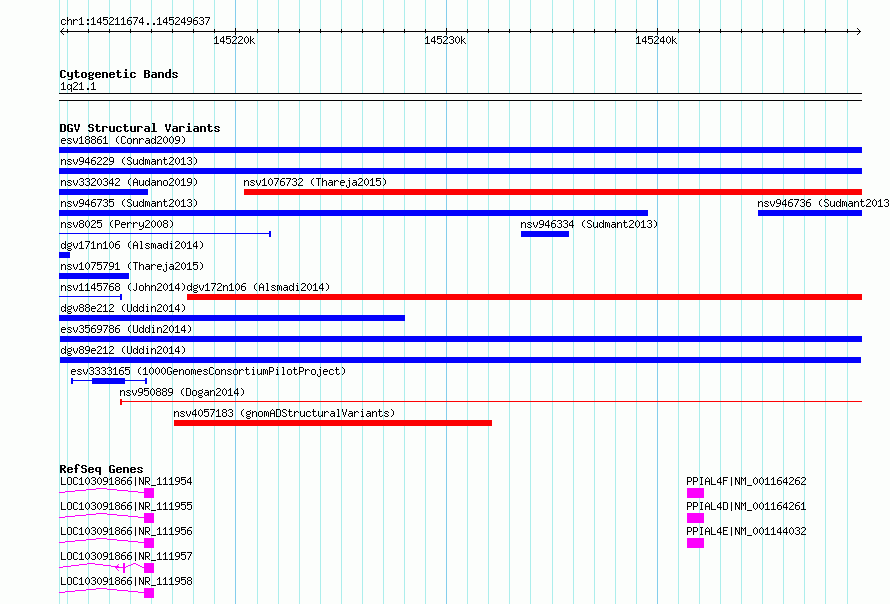Click the small blue bar of nsv946334

[x=545, y=234]
